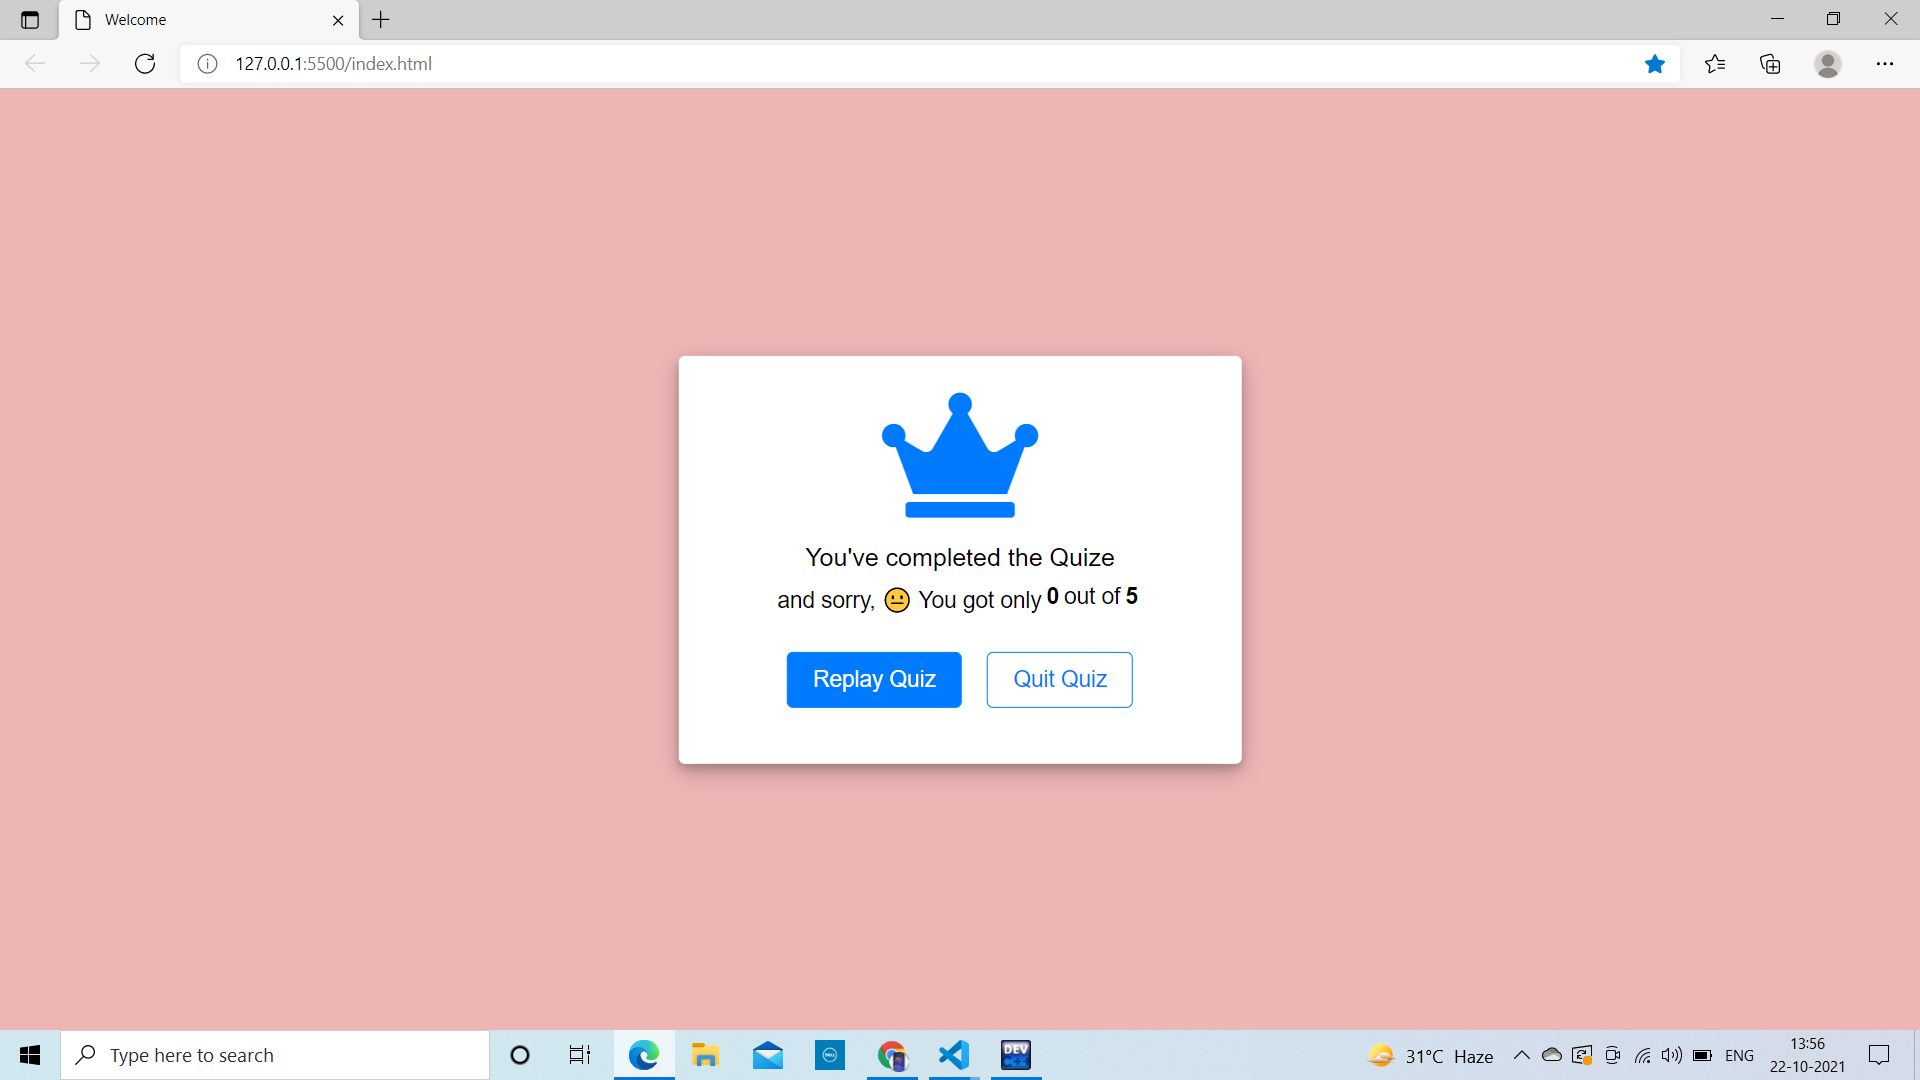Launch File Explorer from the taskbar

pyautogui.click(x=706, y=1055)
